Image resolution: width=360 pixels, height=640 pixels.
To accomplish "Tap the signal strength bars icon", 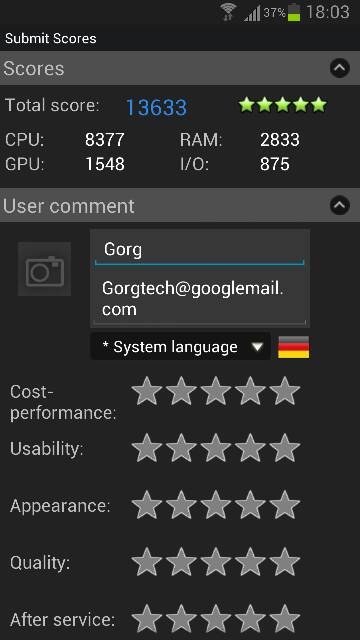I will pos(252,13).
